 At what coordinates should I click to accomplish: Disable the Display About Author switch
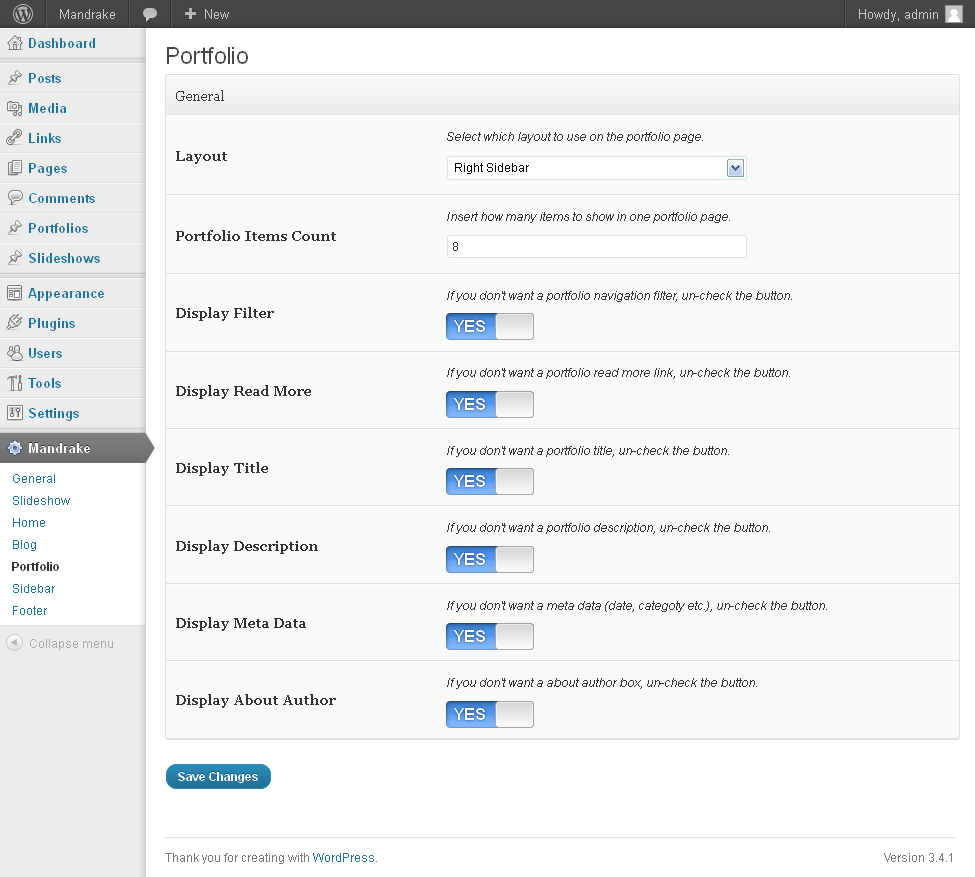pos(490,714)
